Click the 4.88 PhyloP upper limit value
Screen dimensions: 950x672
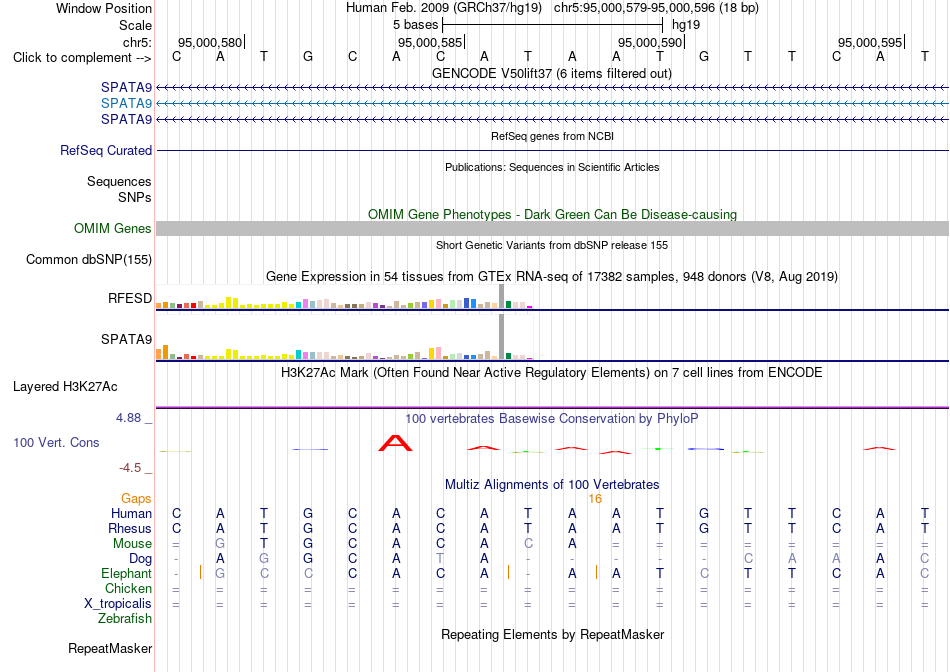coord(128,418)
